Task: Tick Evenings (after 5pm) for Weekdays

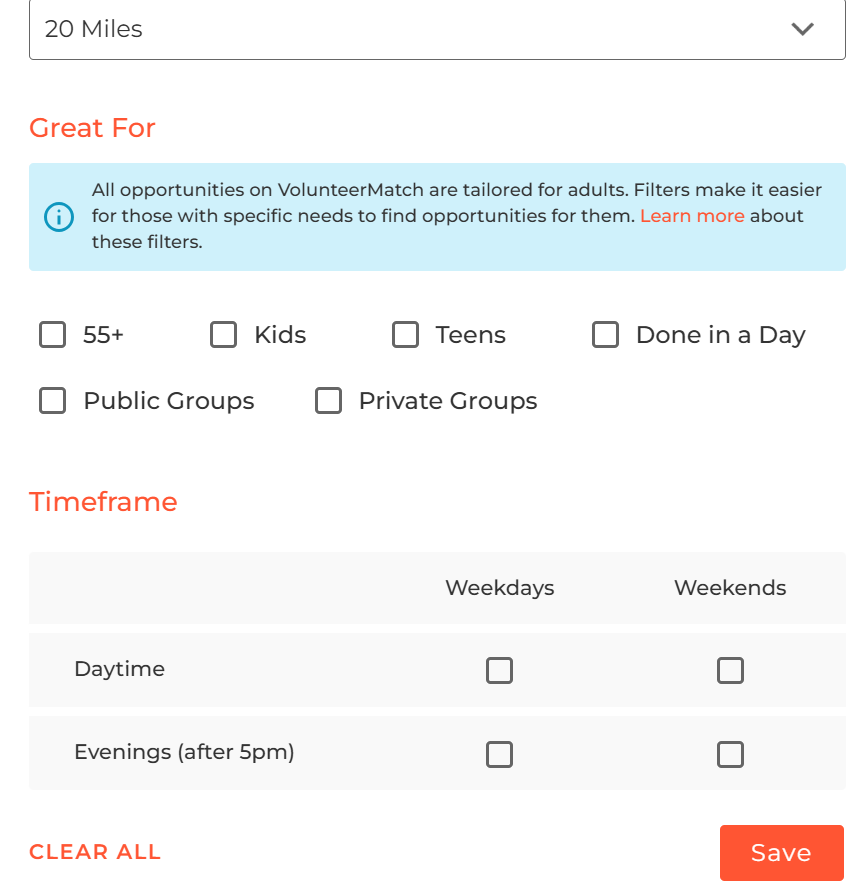Action: pyautogui.click(x=500, y=754)
